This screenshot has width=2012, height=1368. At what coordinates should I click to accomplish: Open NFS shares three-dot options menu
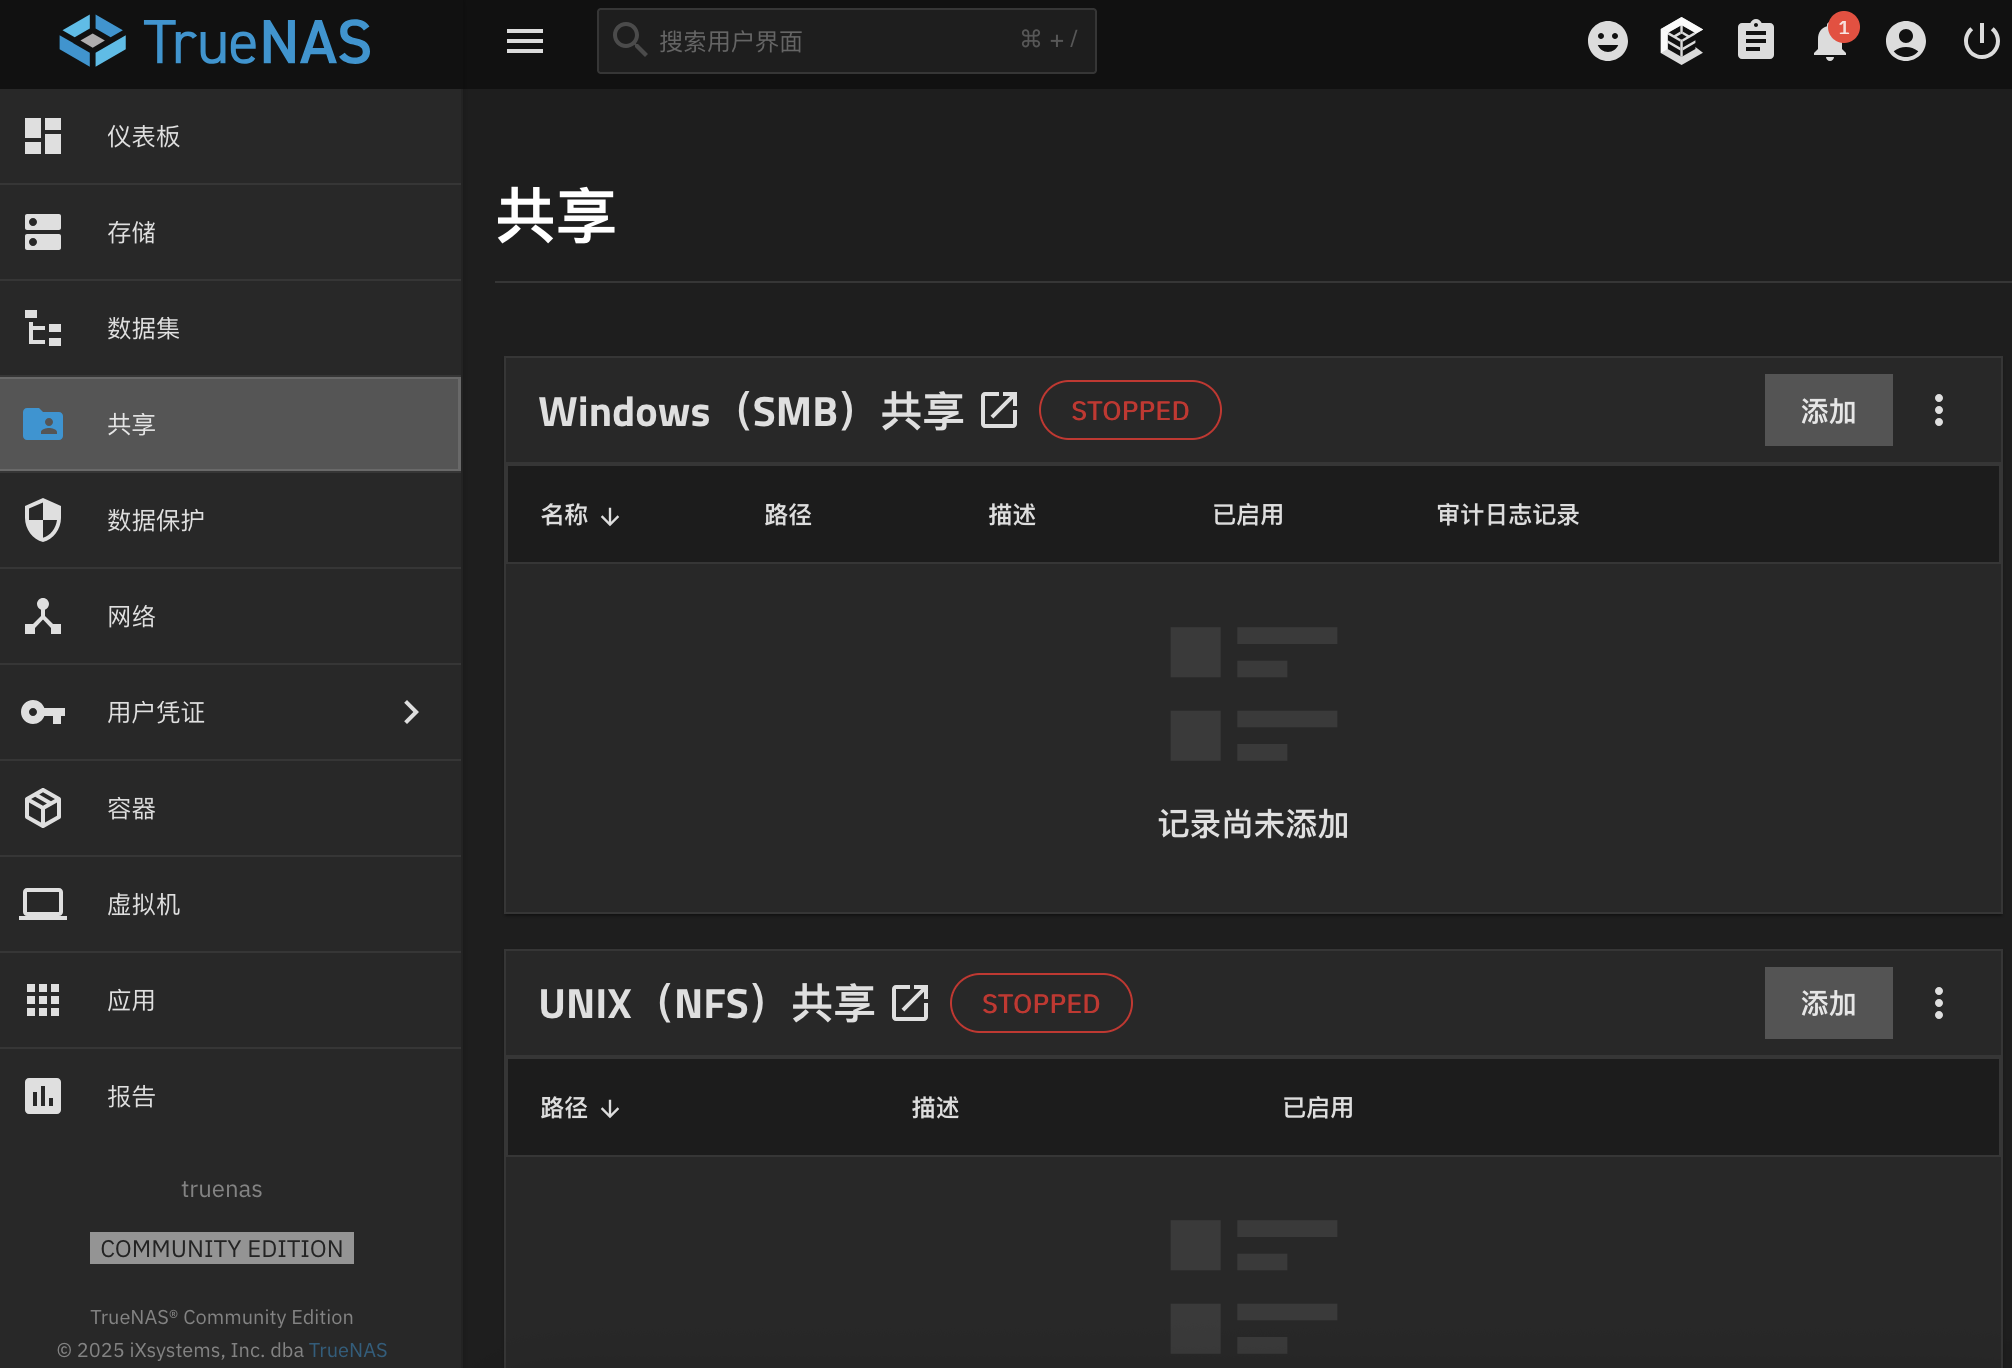tap(1938, 1003)
